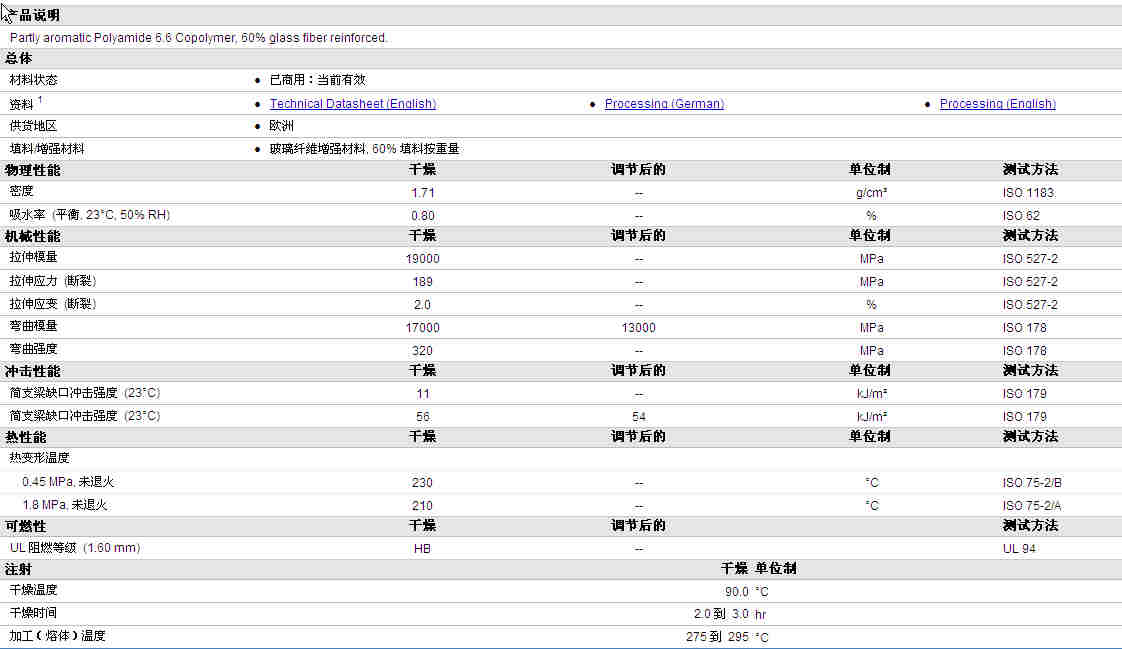Select the 物理性能 section heading
The height and width of the screenshot is (649, 1122).
click(32, 170)
